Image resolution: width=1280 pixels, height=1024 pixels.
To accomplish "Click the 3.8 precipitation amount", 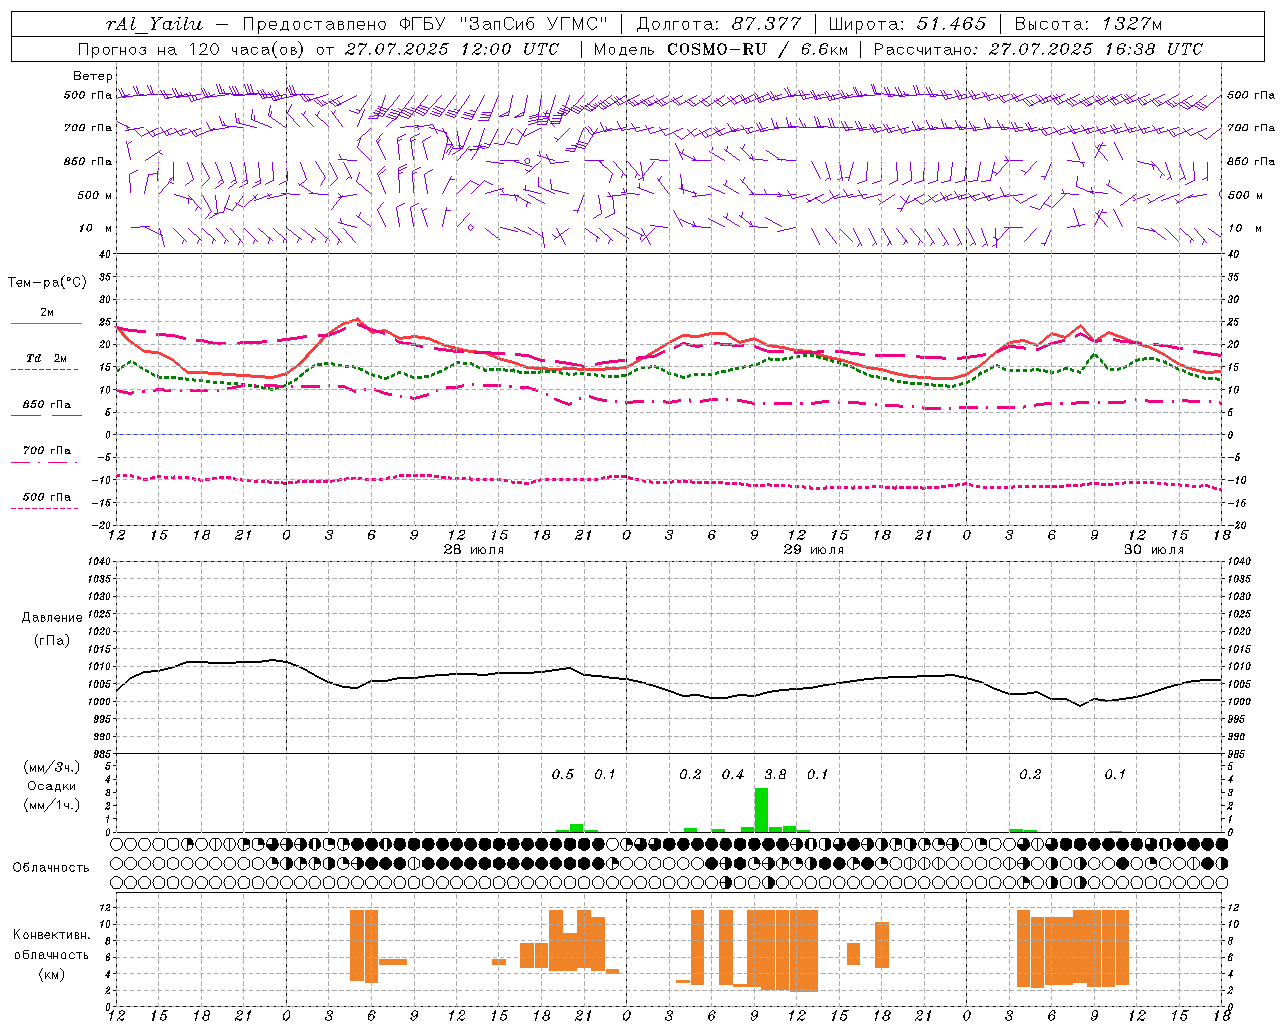I will click(x=775, y=775).
